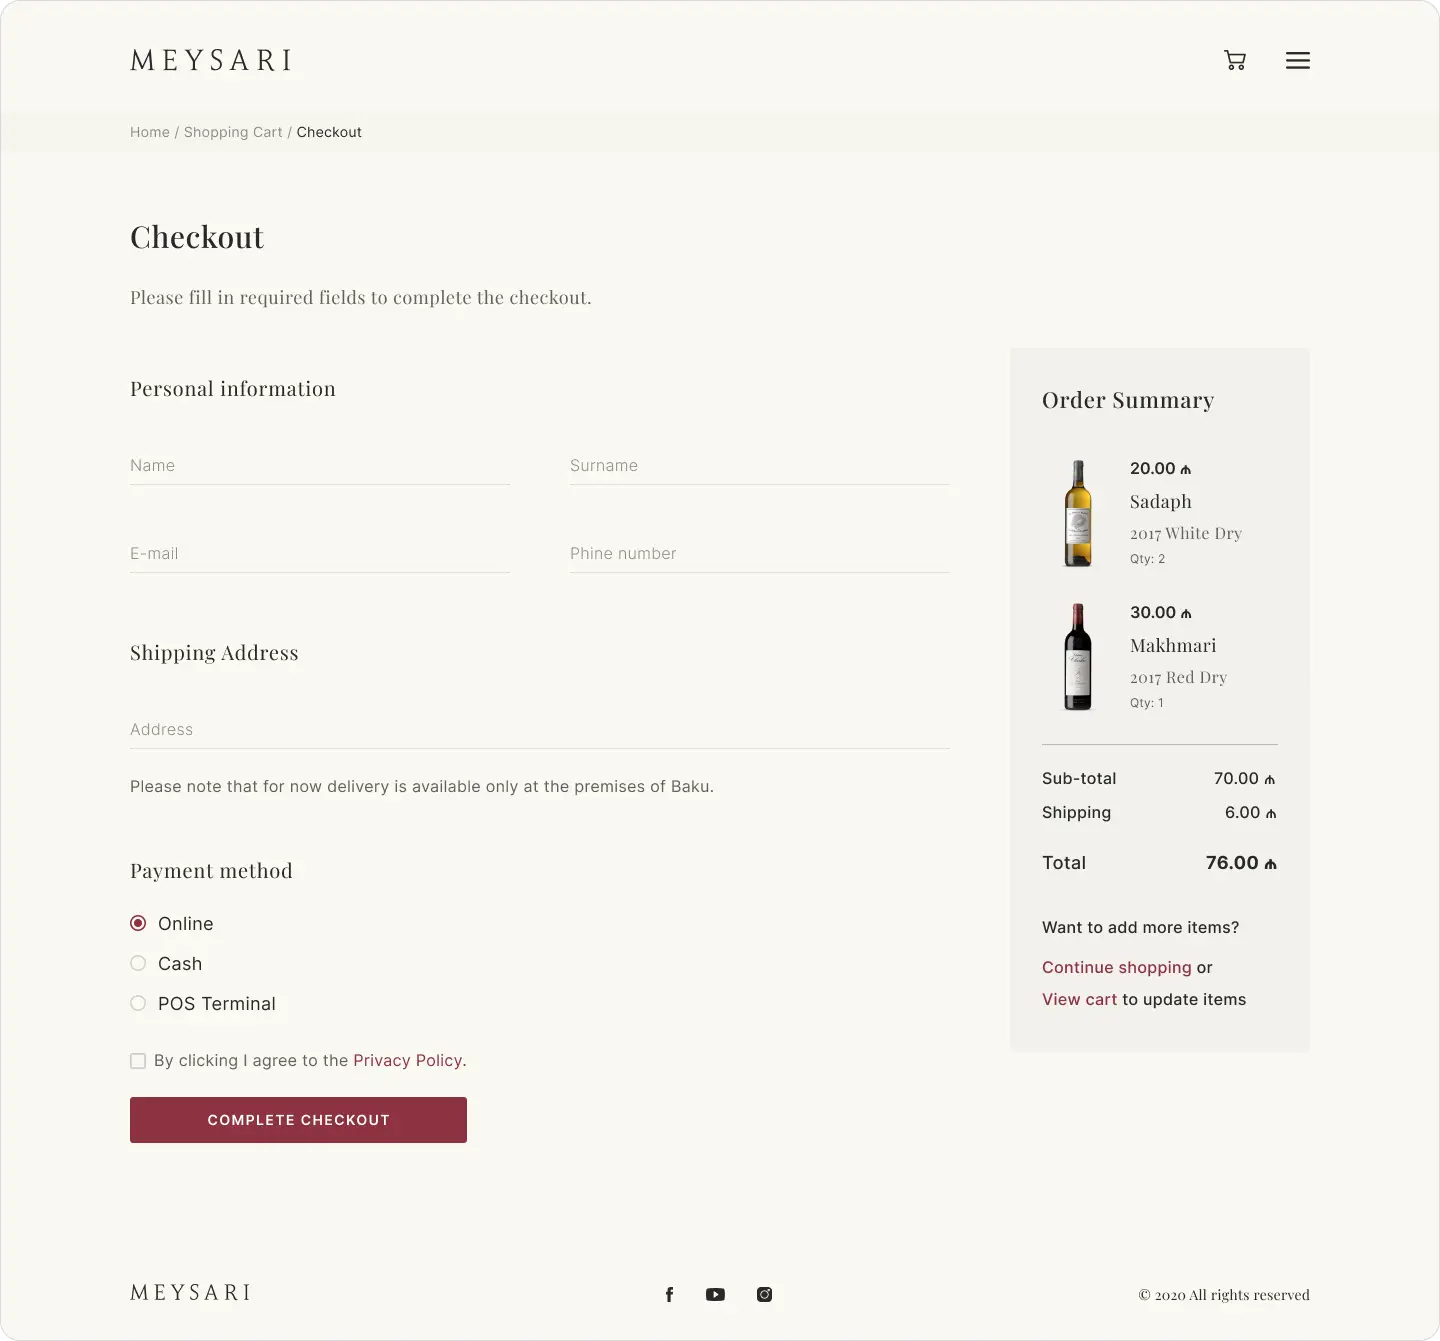Open the Privacy Policy link
The width and height of the screenshot is (1440, 1341).
tap(407, 1060)
